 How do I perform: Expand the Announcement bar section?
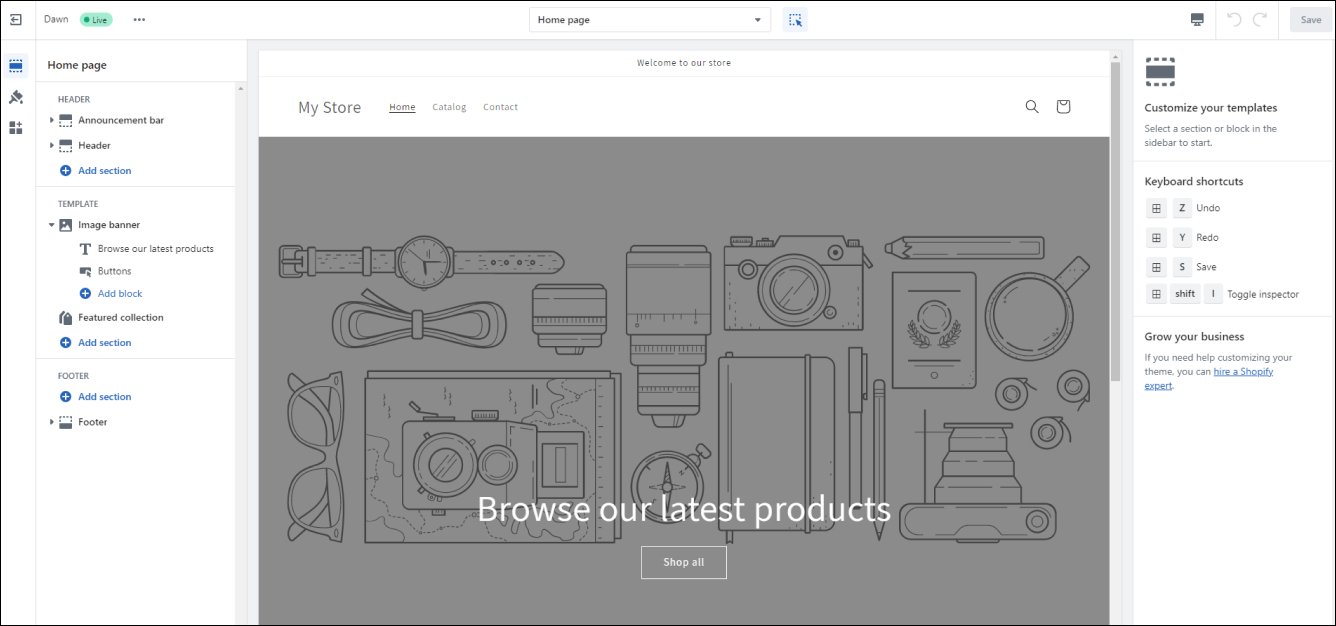click(x=51, y=120)
